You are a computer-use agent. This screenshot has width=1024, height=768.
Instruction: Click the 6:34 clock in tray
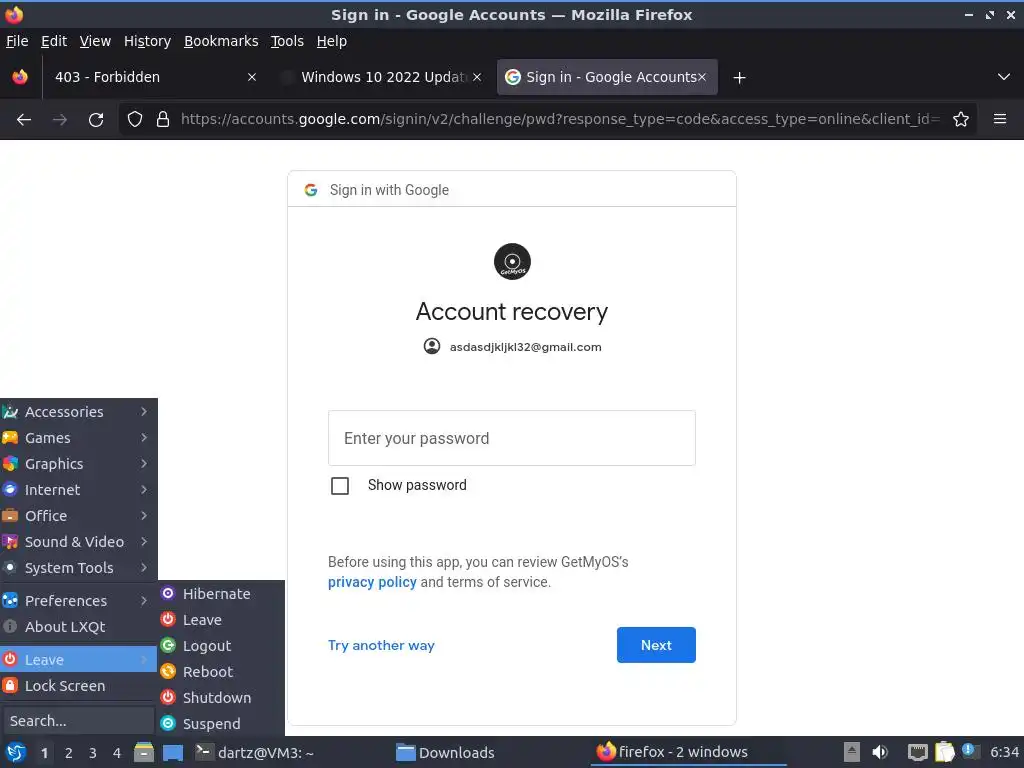pyautogui.click(x=1004, y=752)
